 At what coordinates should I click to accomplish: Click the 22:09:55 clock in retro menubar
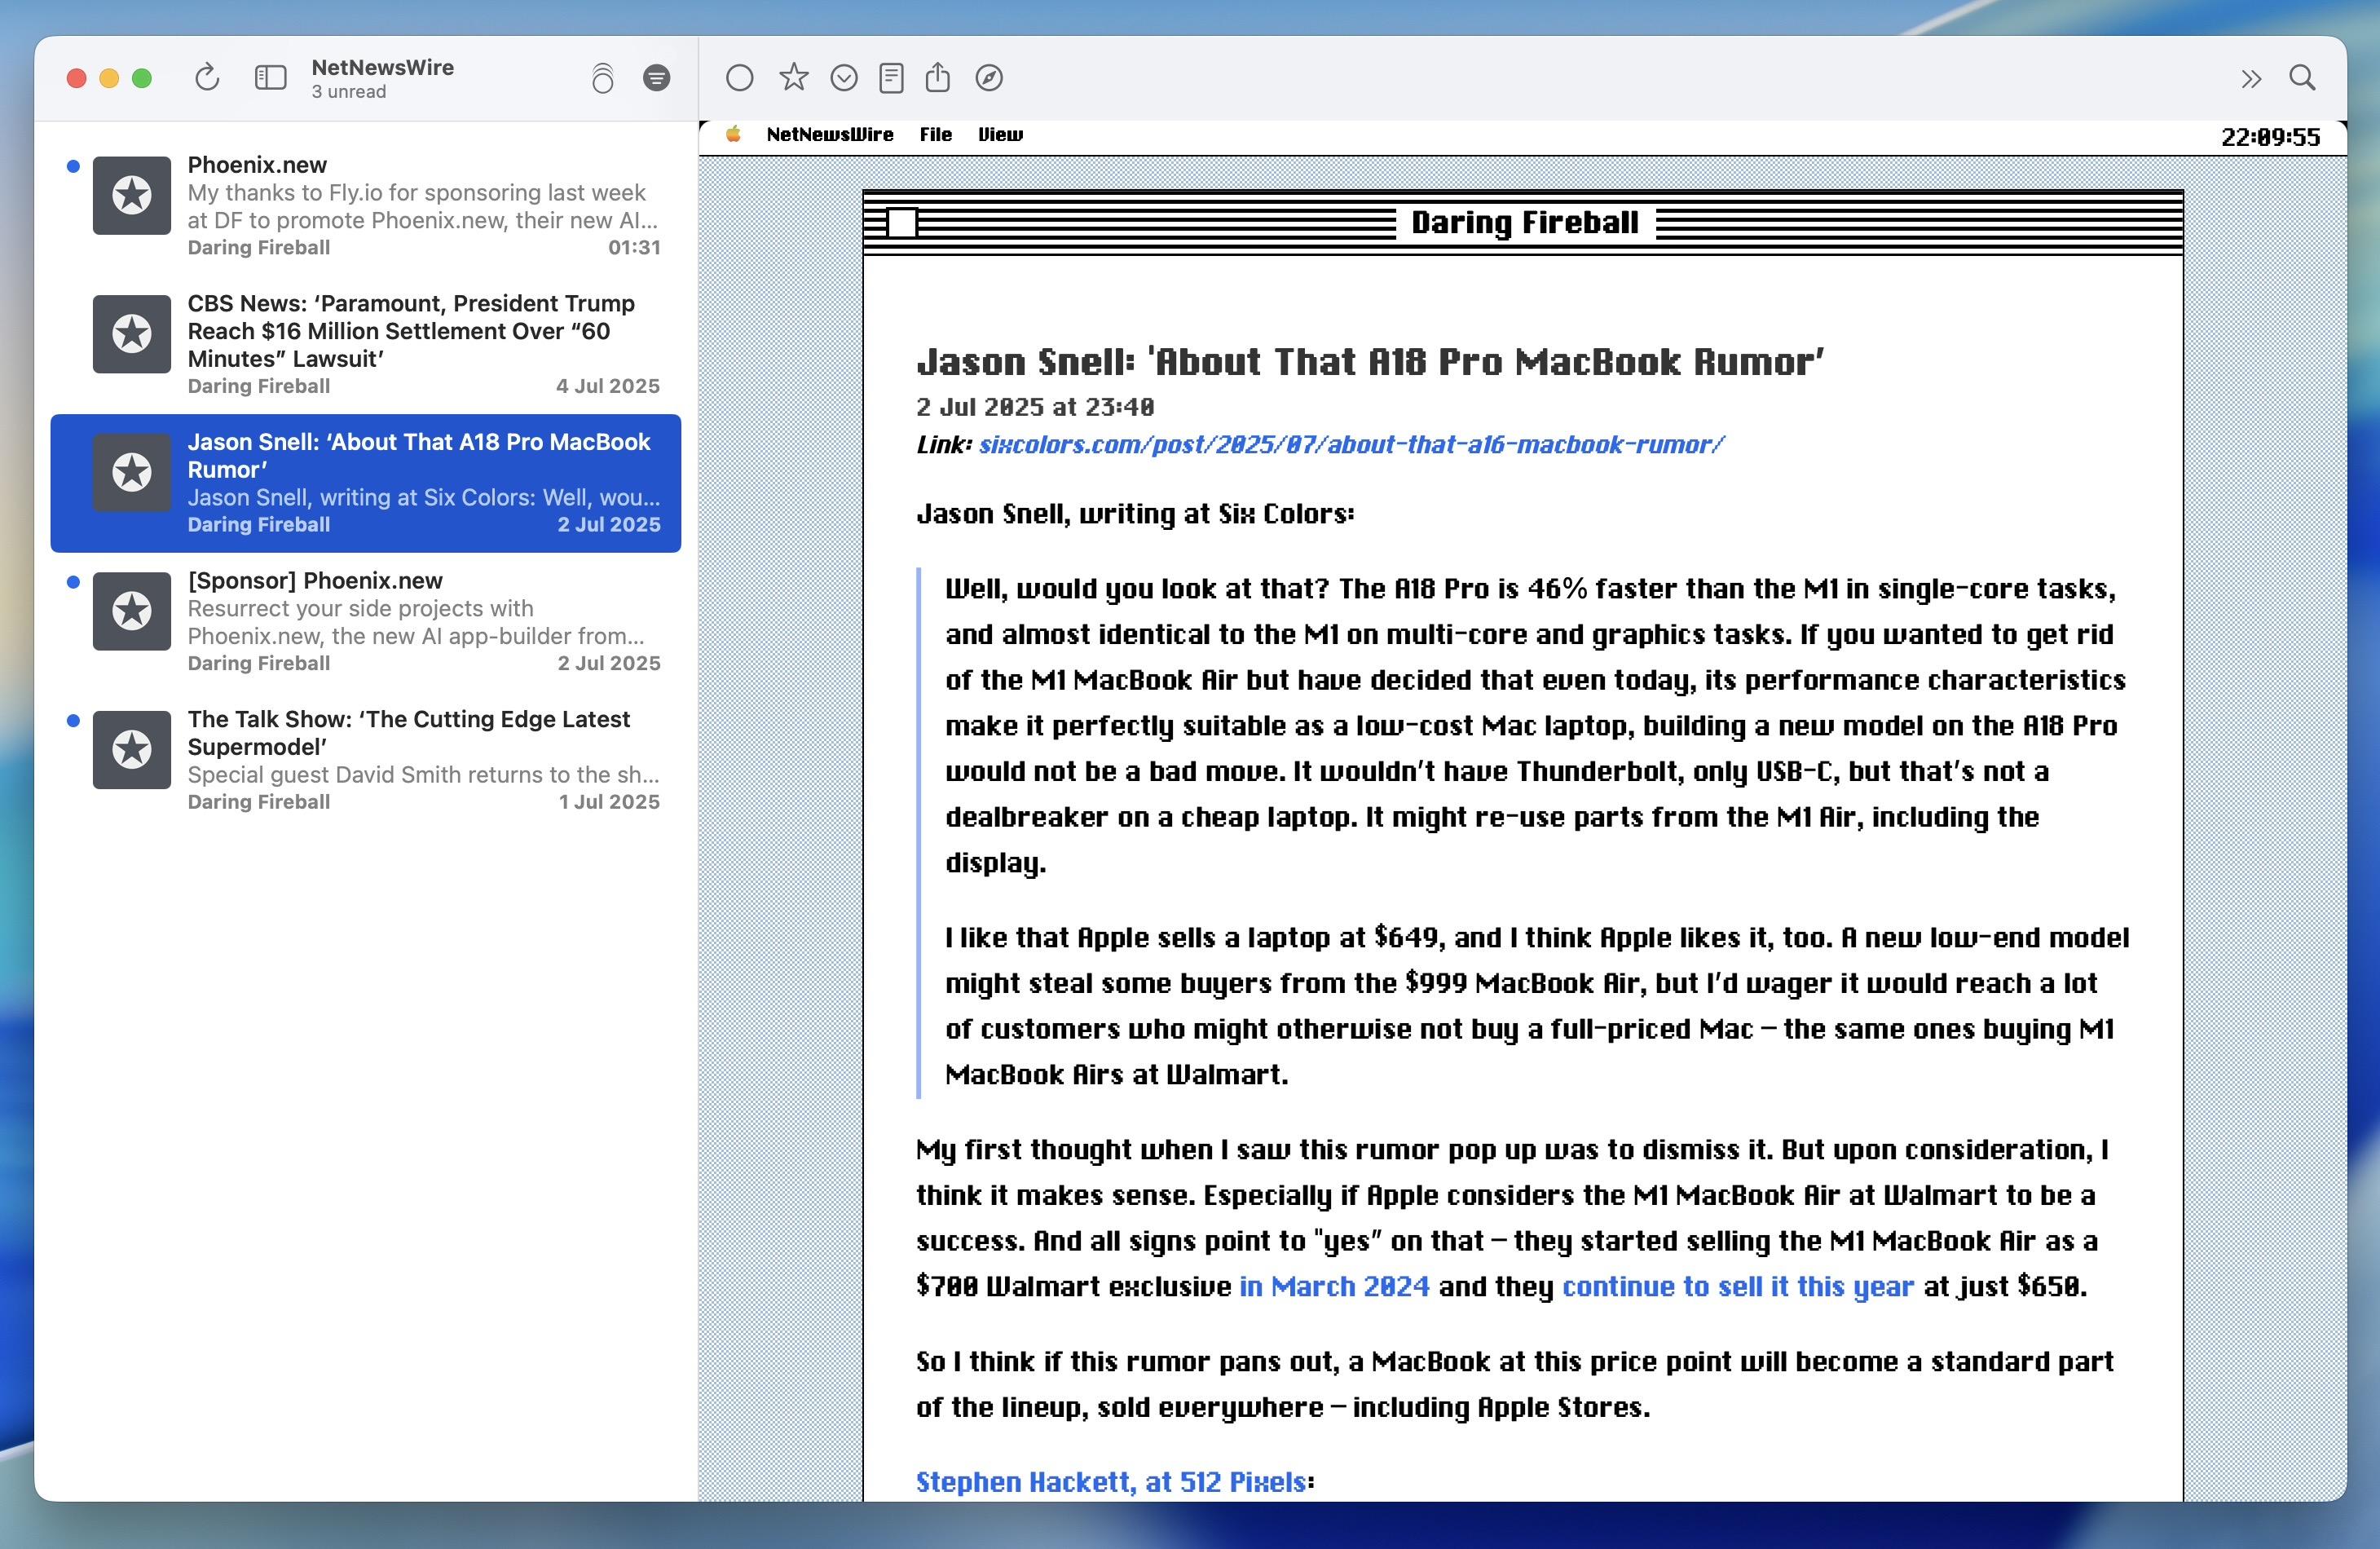[x=2270, y=137]
